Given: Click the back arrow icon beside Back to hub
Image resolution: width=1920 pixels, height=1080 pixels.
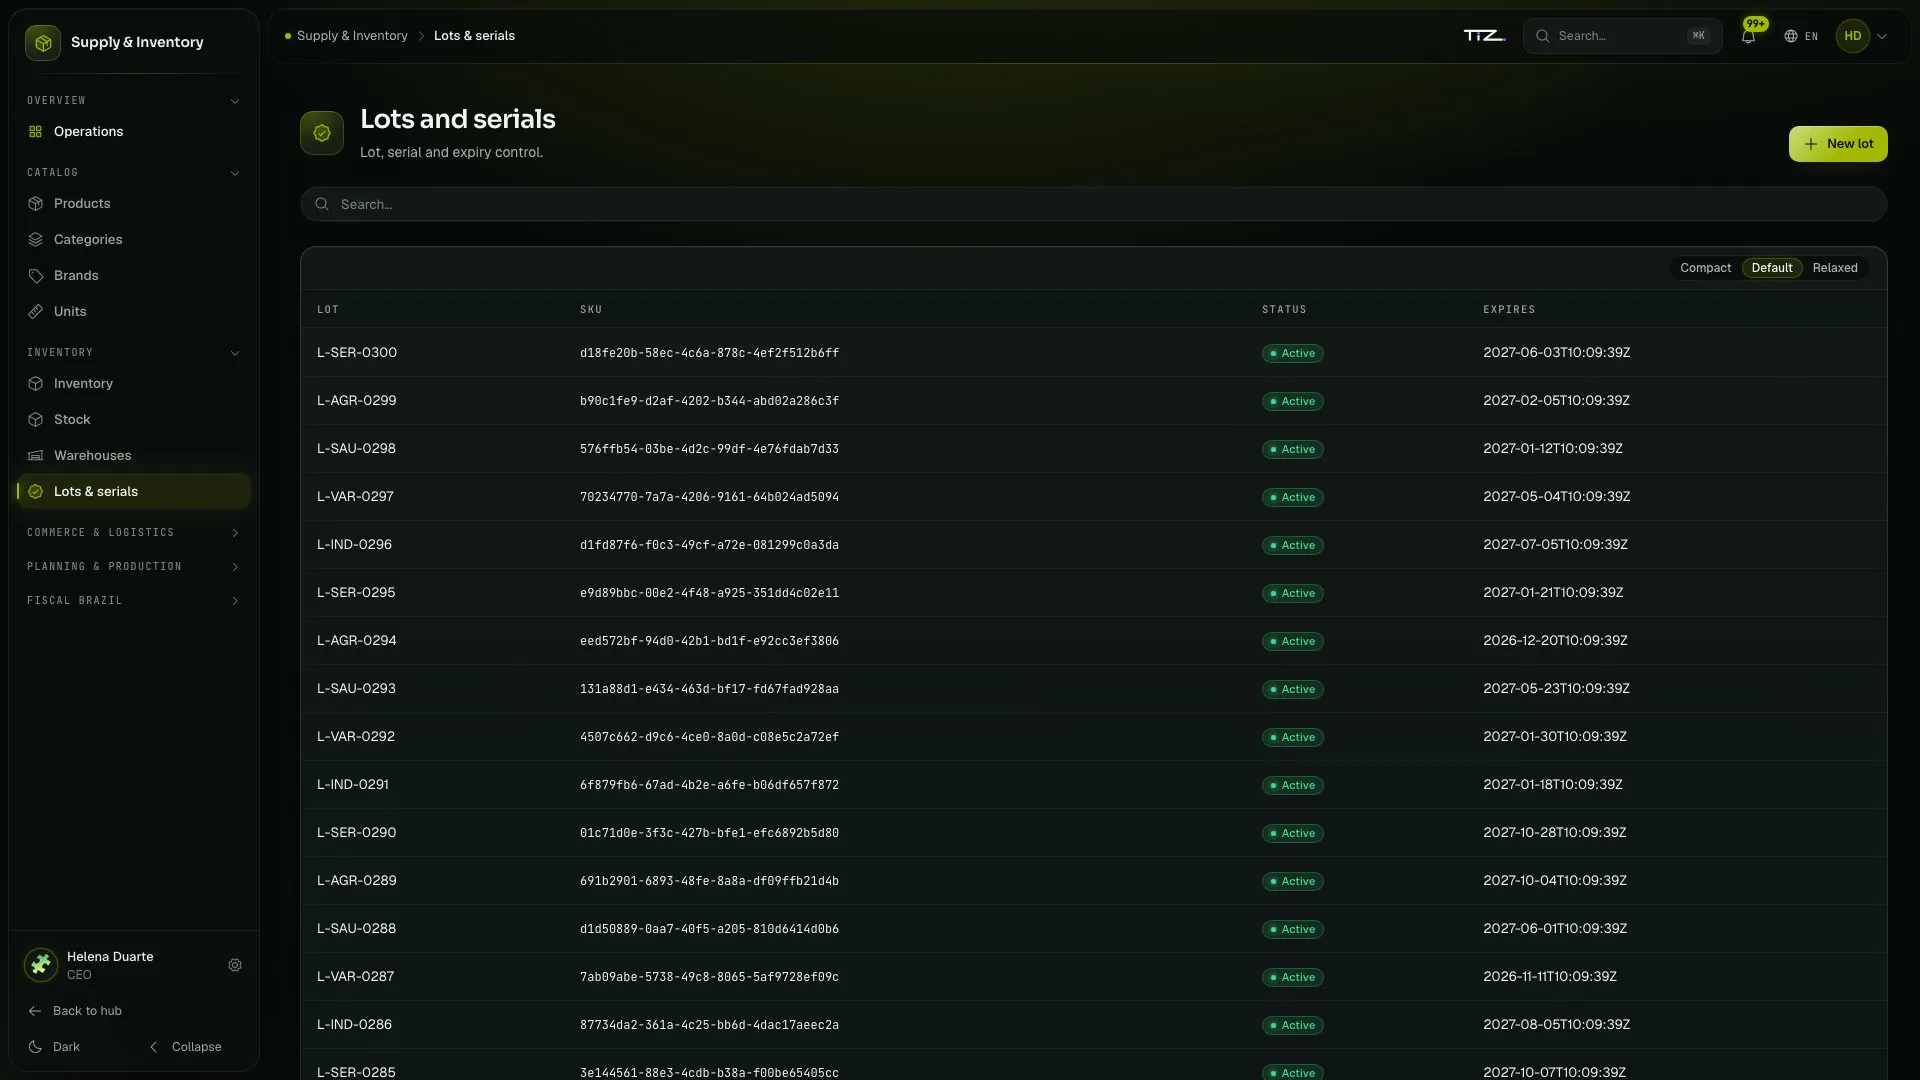Looking at the screenshot, I should tap(35, 1011).
